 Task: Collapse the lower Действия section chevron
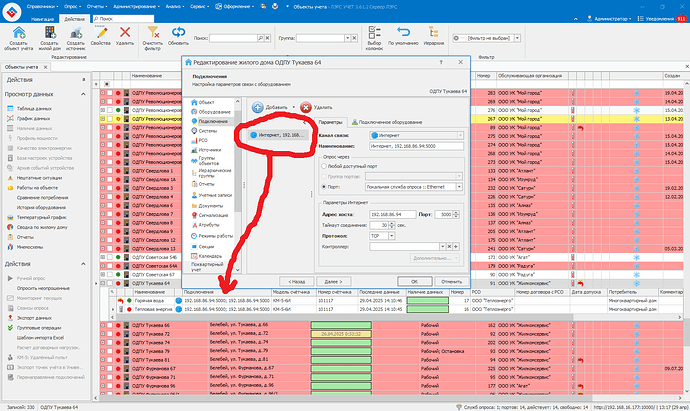click(83, 264)
